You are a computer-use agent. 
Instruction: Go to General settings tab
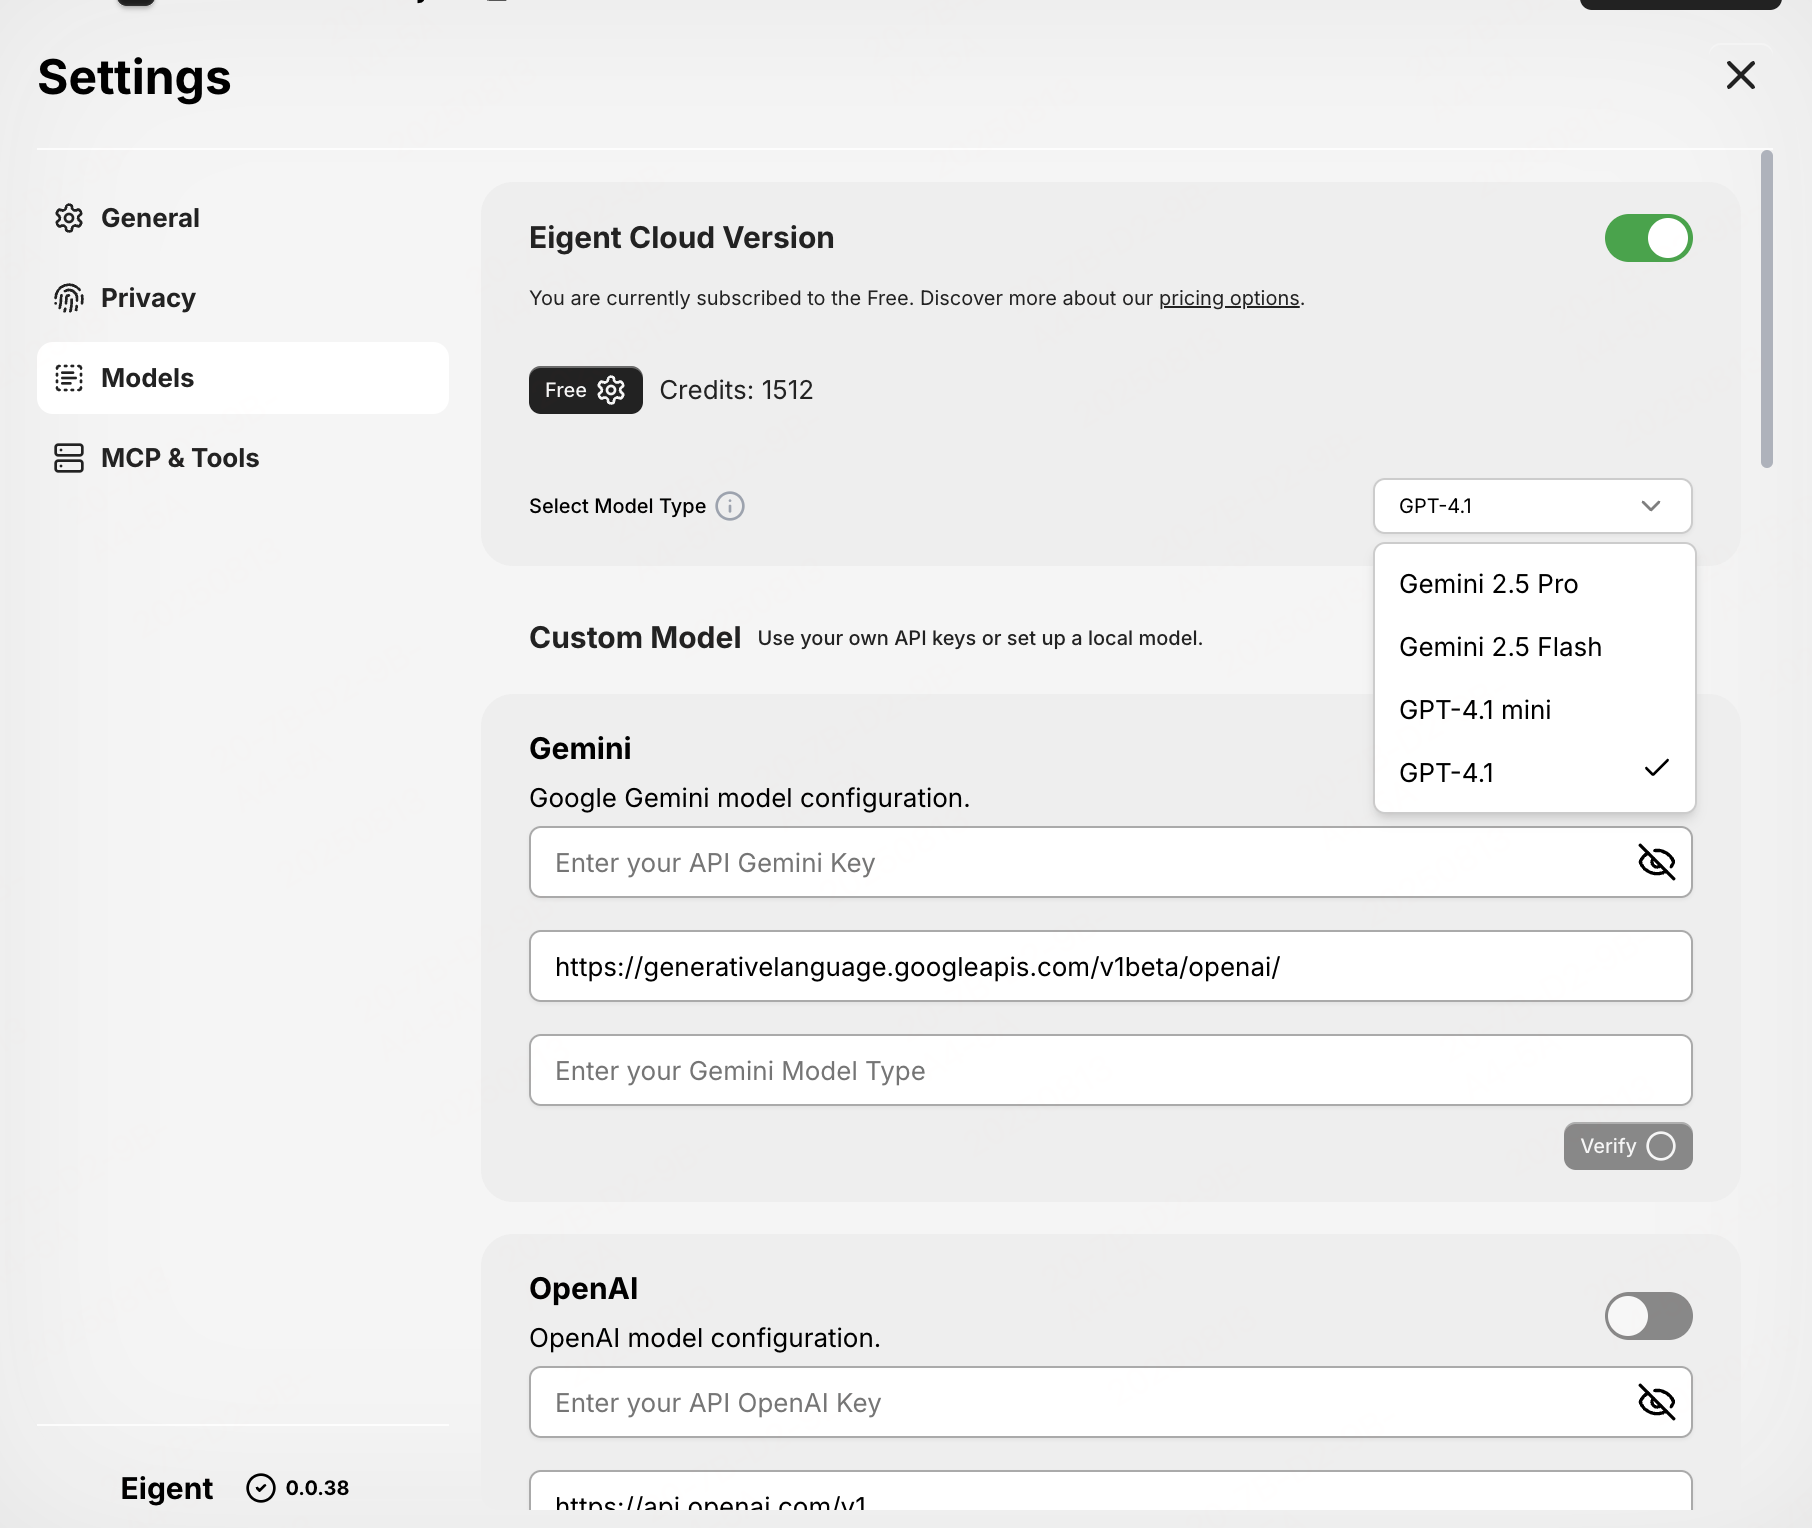(x=243, y=218)
